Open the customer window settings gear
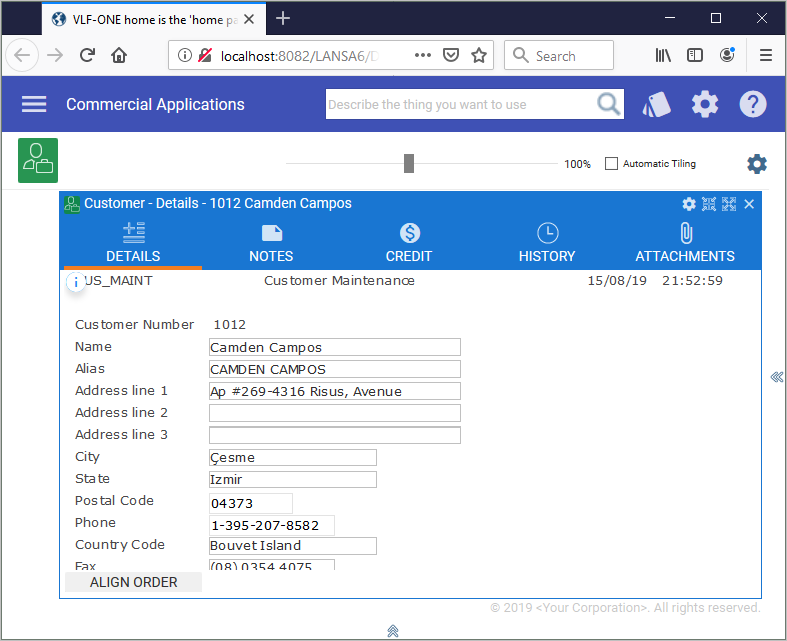 click(689, 204)
